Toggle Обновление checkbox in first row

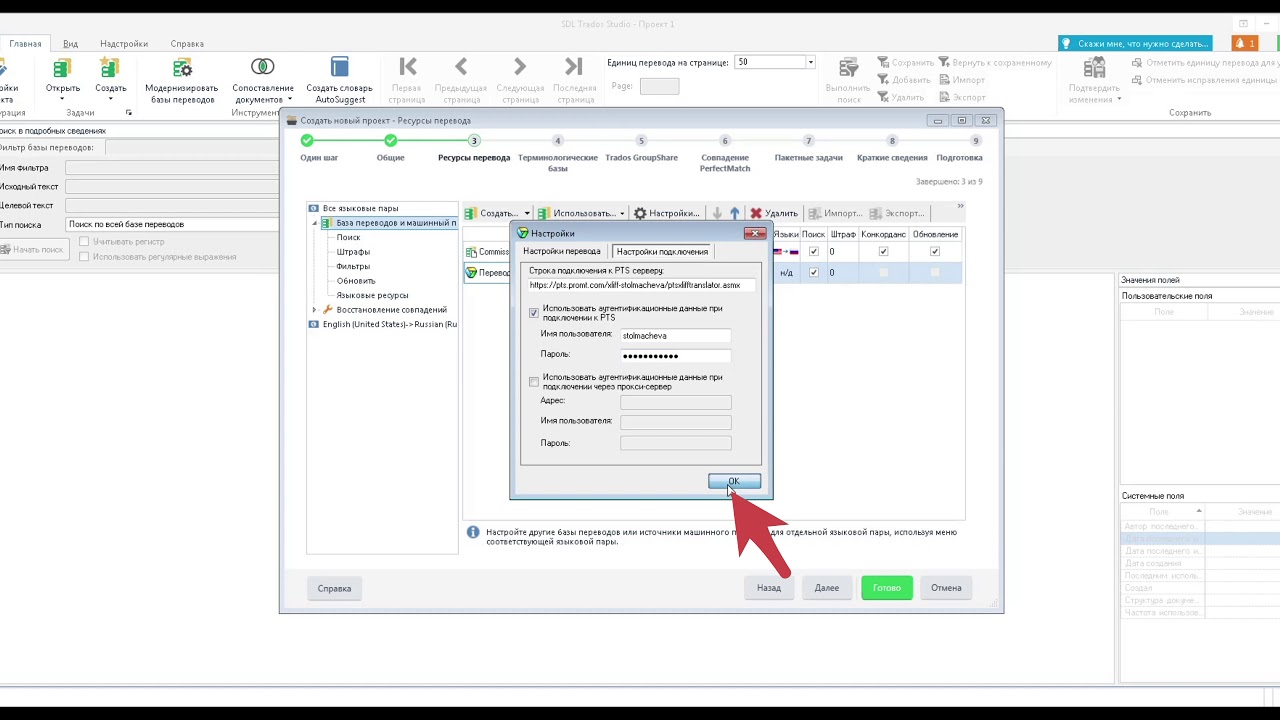(935, 251)
